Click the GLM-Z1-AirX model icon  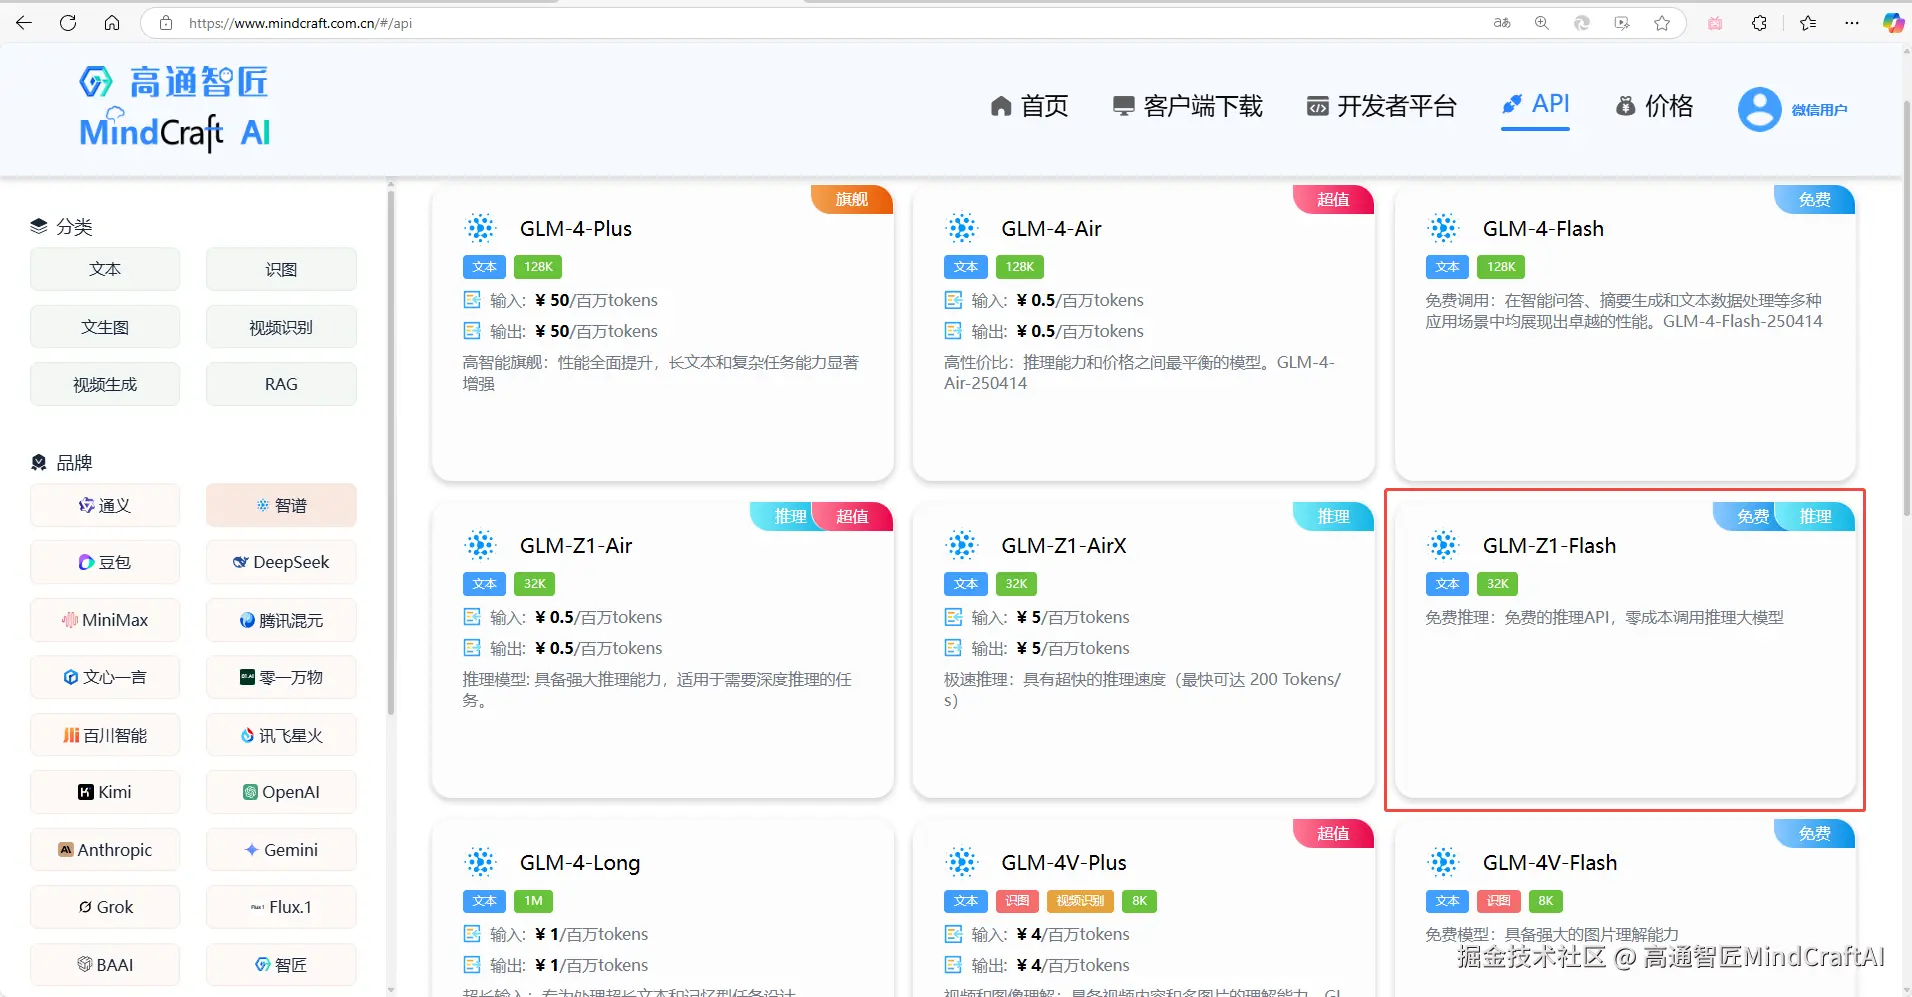coord(962,545)
